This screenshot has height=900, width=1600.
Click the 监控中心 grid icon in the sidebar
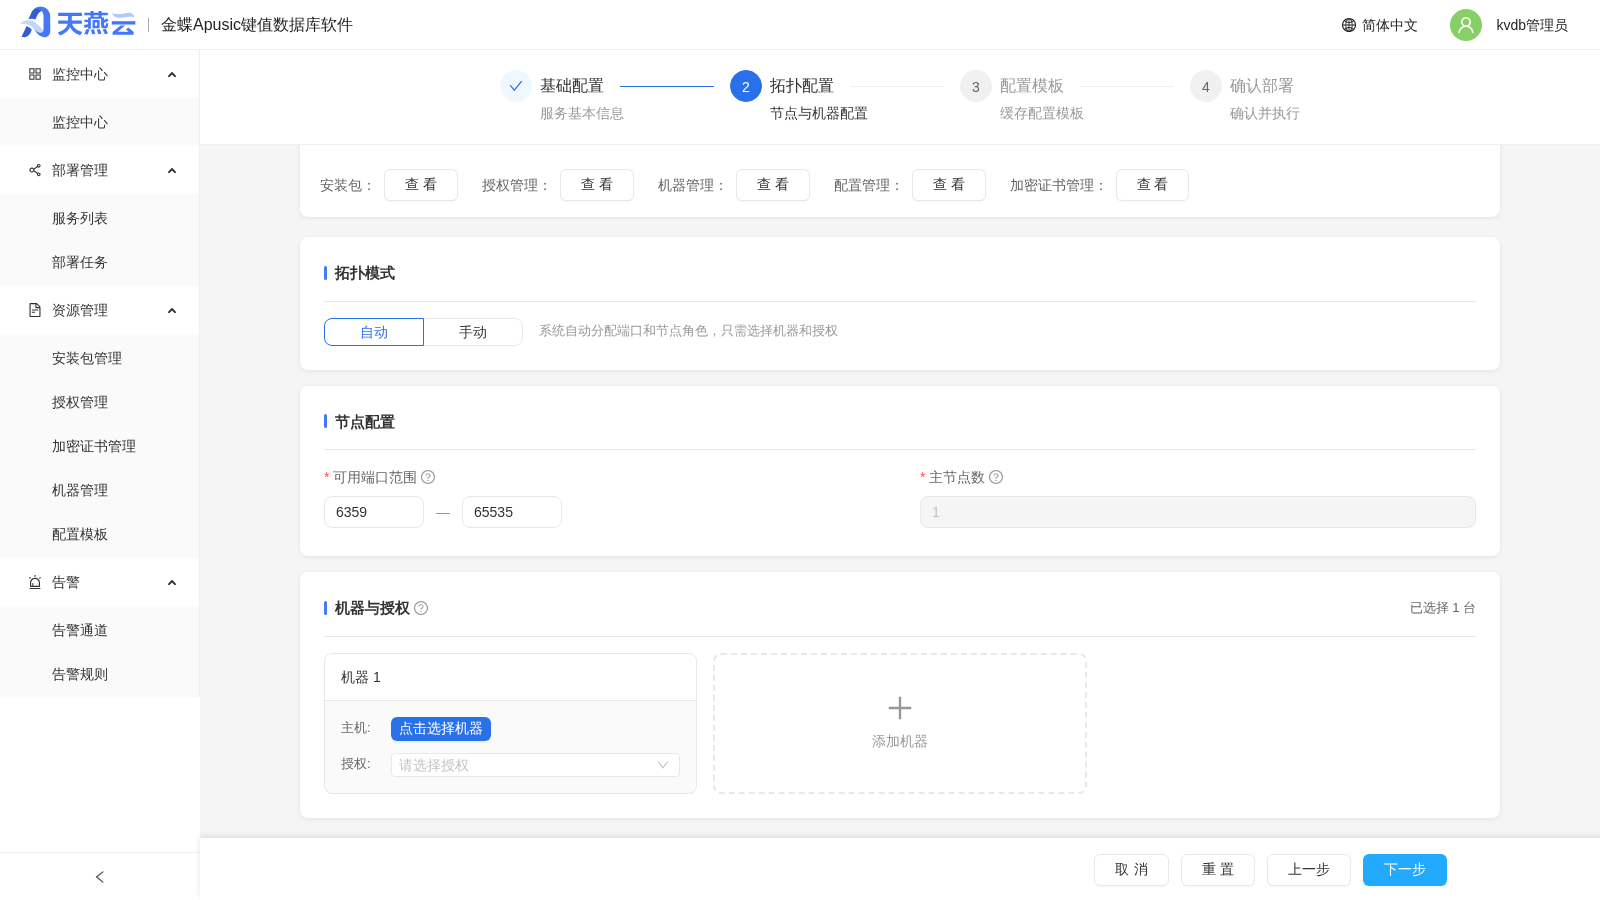pos(35,74)
